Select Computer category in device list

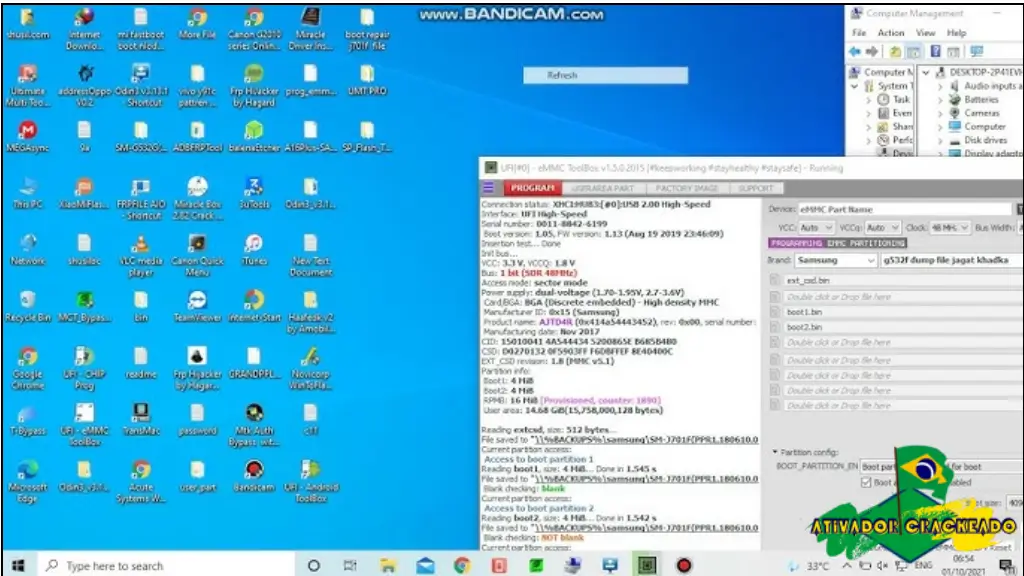tap(985, 127)
